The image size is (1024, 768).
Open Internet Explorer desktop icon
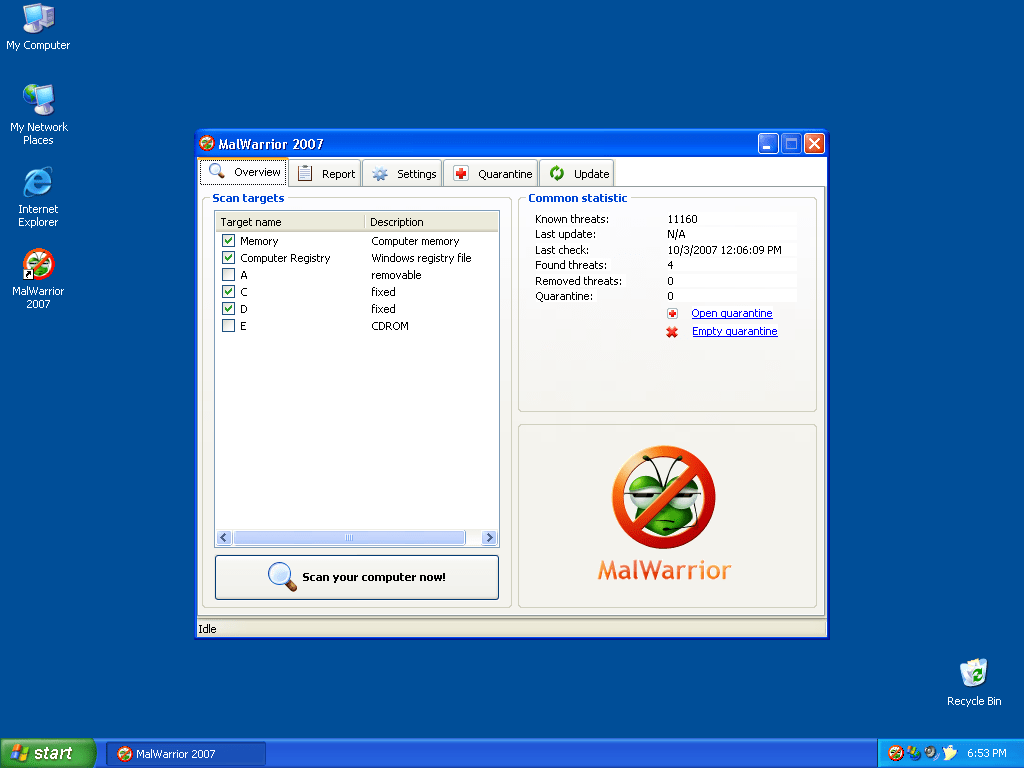click(x=38, y=183)
